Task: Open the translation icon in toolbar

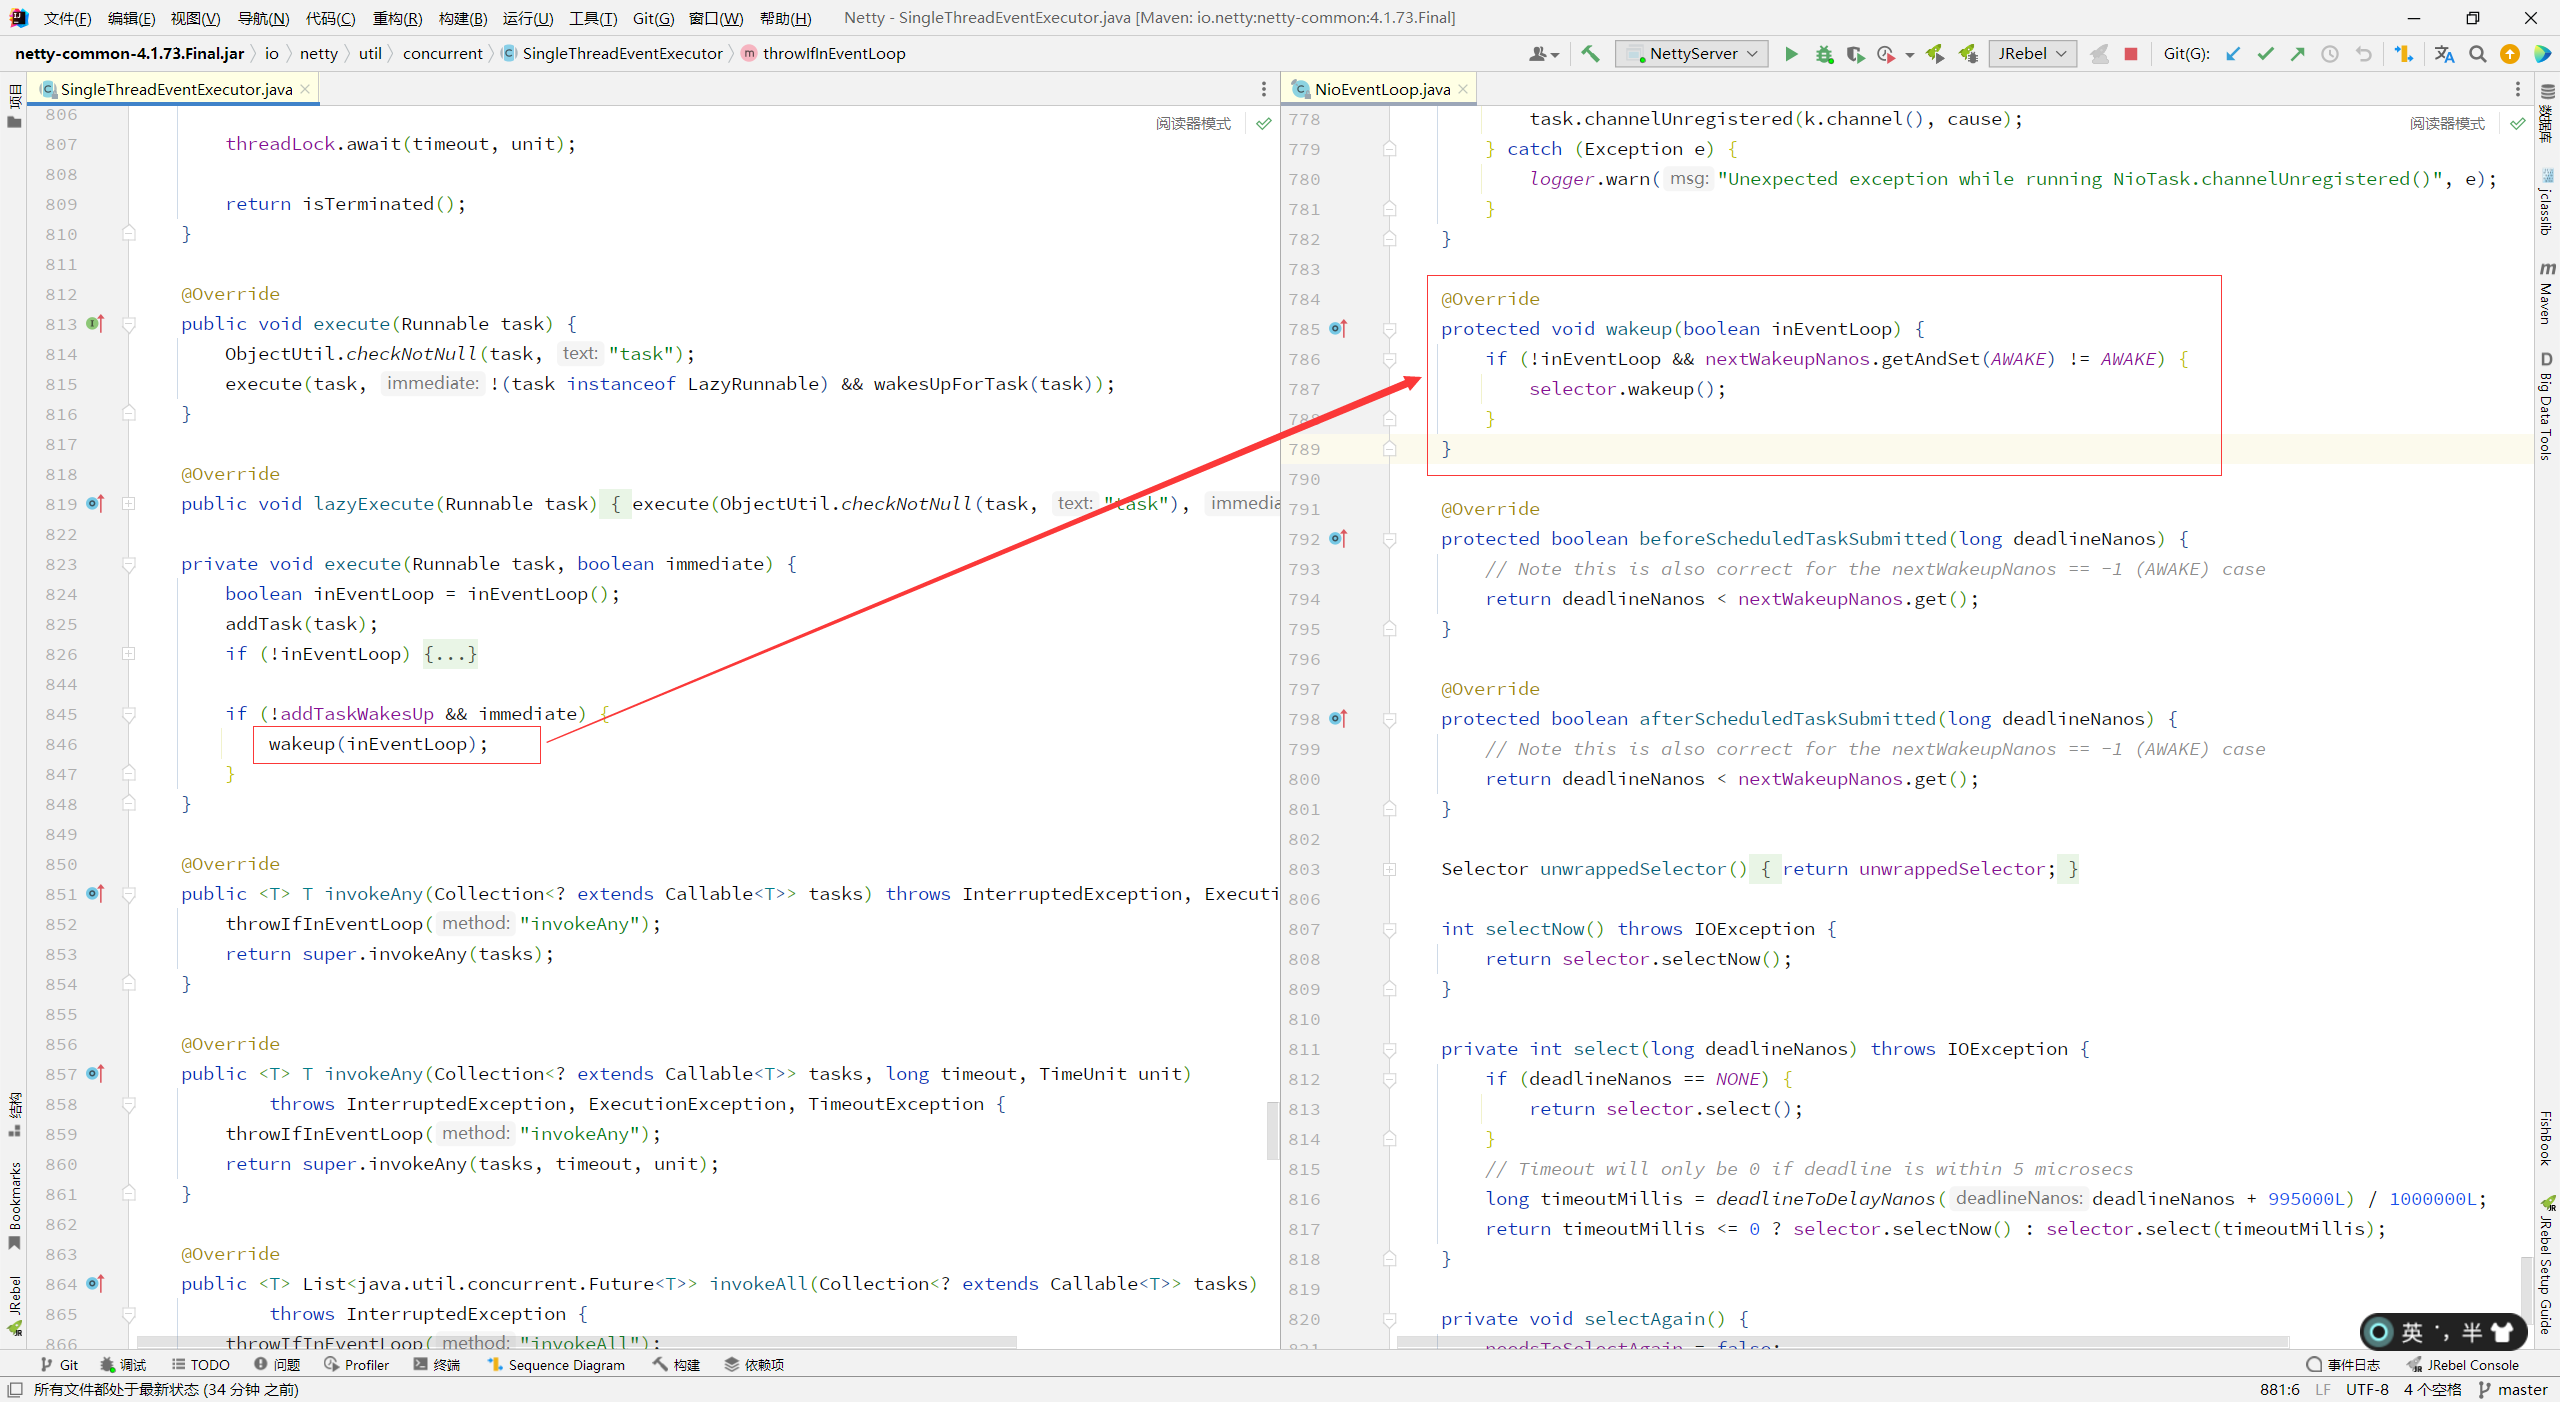Action: coord(2444,54)
